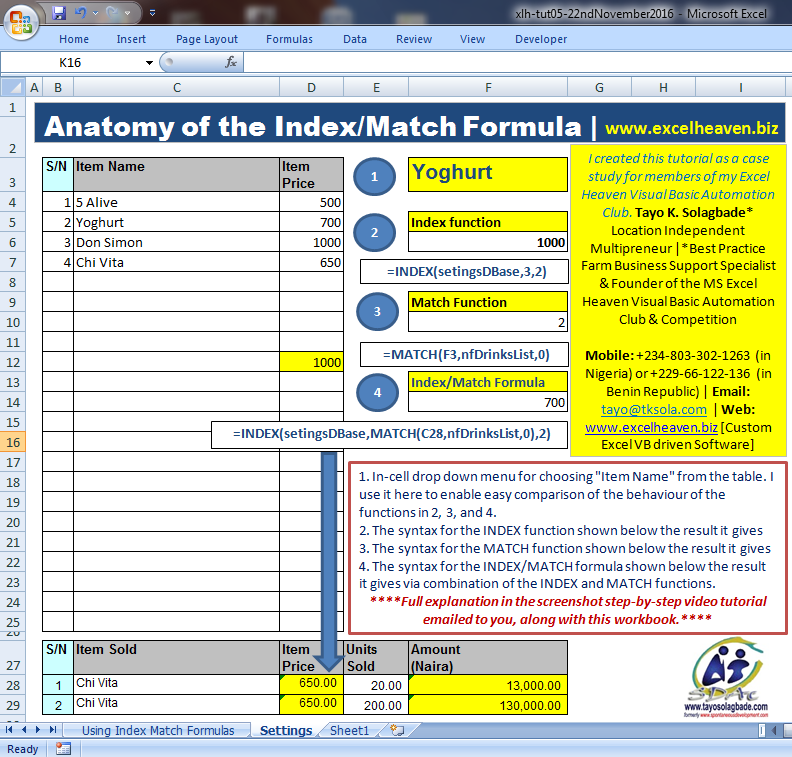Open the Insert ribbon tab
Screen dimensions: 792x757
(x=131, y=39)
